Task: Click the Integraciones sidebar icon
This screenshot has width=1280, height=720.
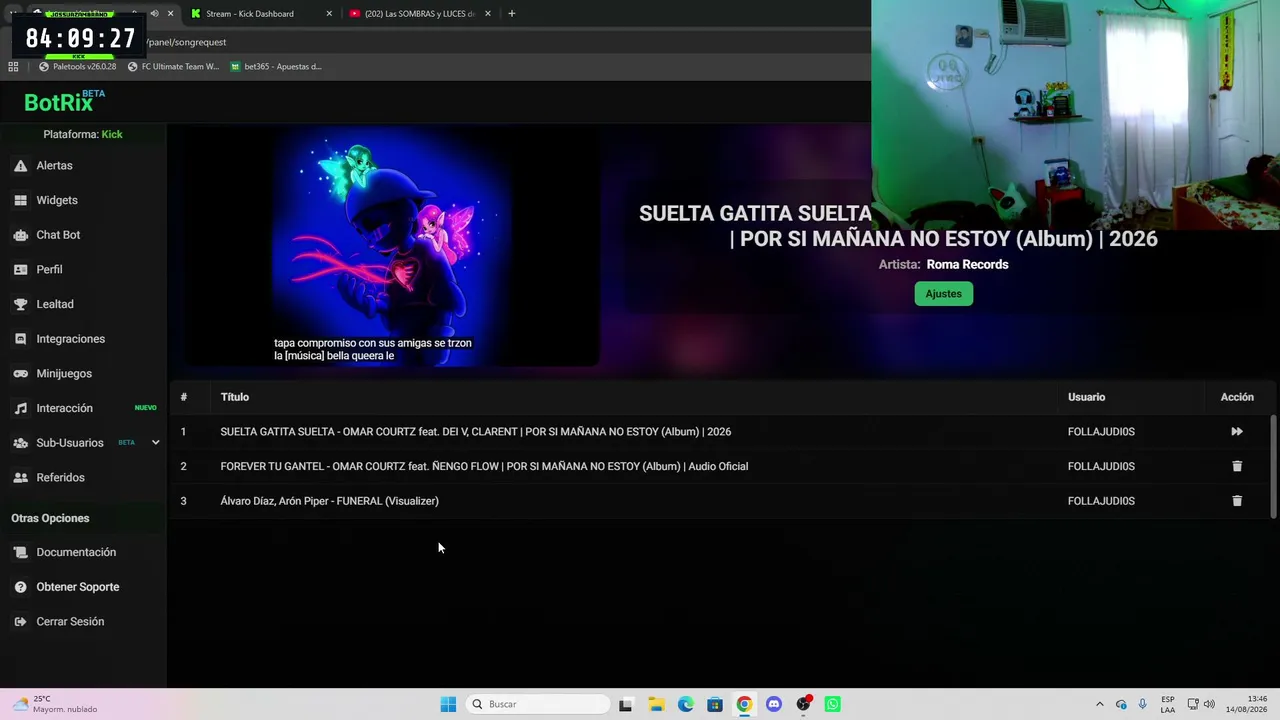Action: coord(20,339)
